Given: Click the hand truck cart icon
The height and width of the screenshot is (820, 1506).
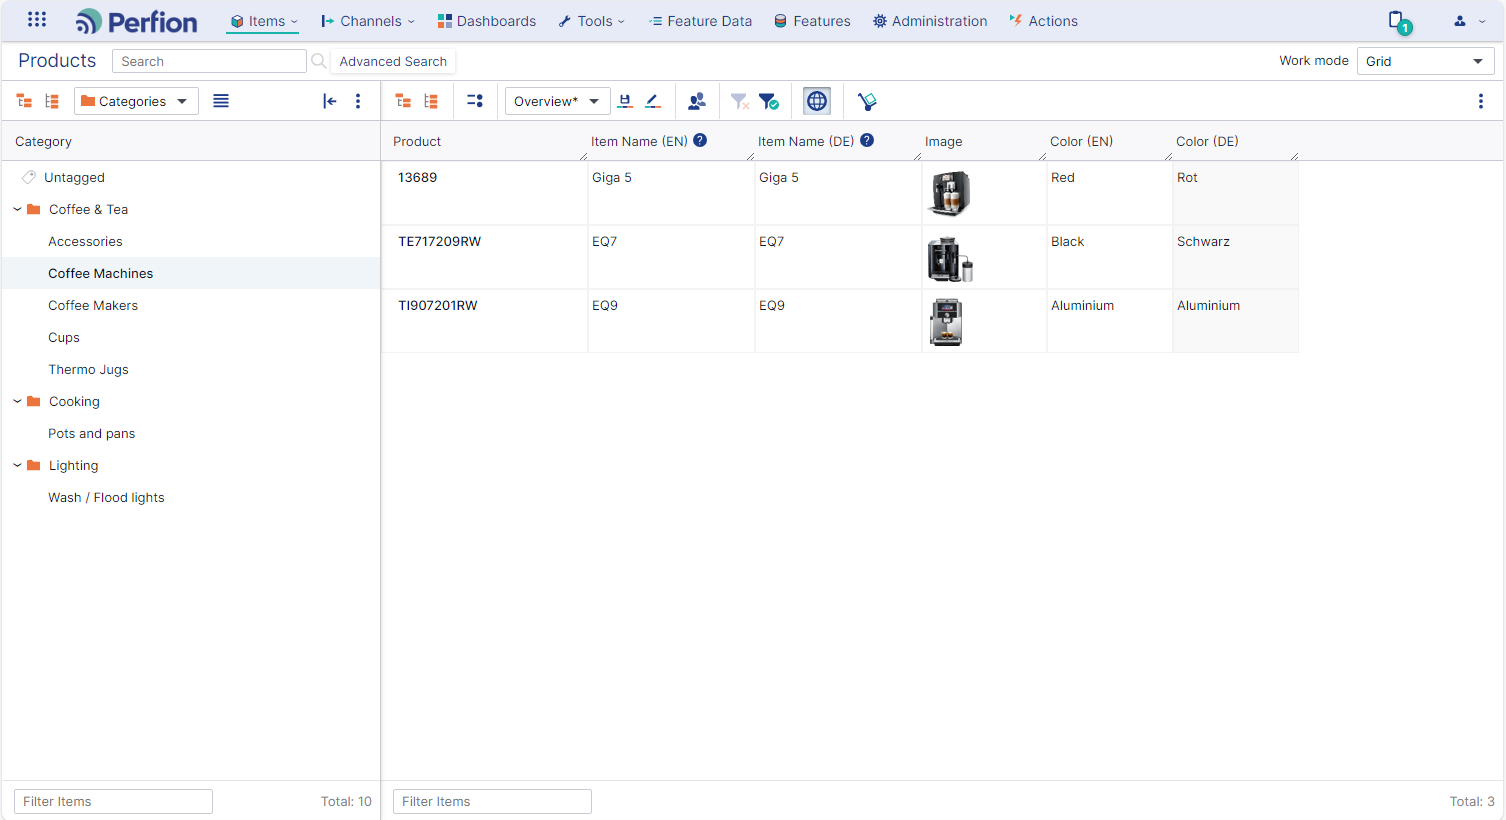Looking at the screenshot, I should pos(867,101).
